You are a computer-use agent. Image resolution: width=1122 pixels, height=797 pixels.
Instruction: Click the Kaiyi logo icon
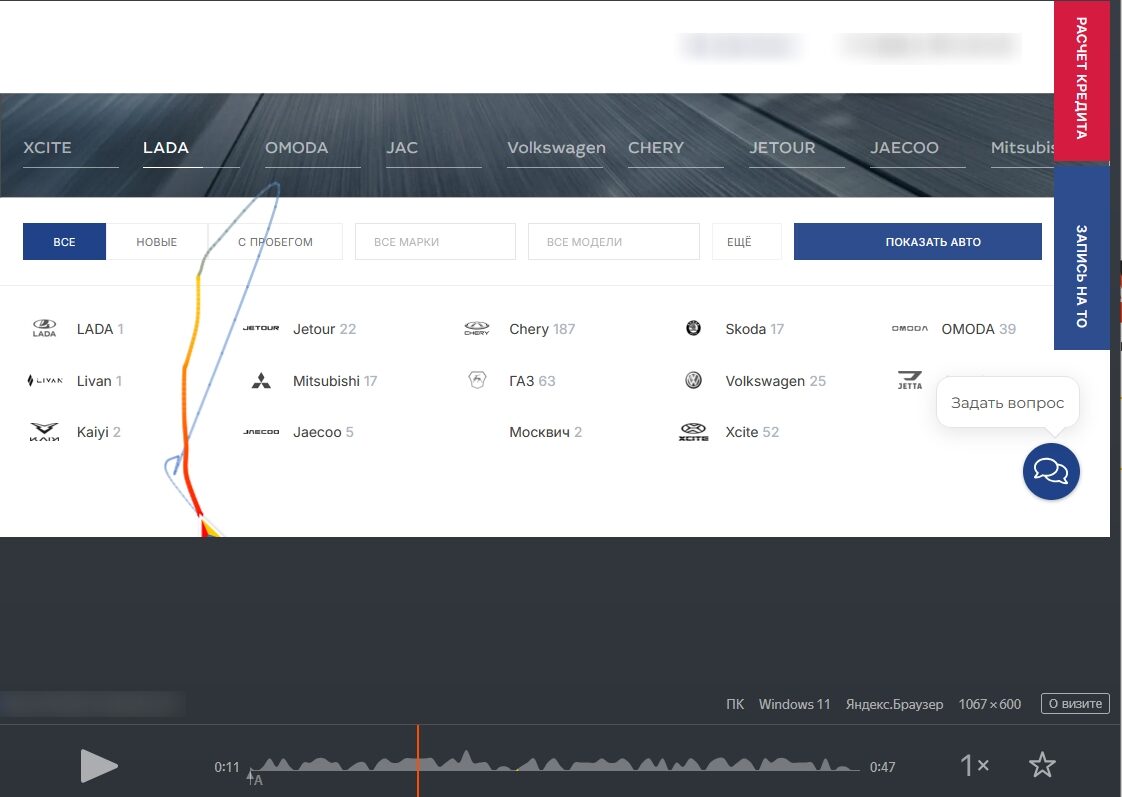(45, 432)
